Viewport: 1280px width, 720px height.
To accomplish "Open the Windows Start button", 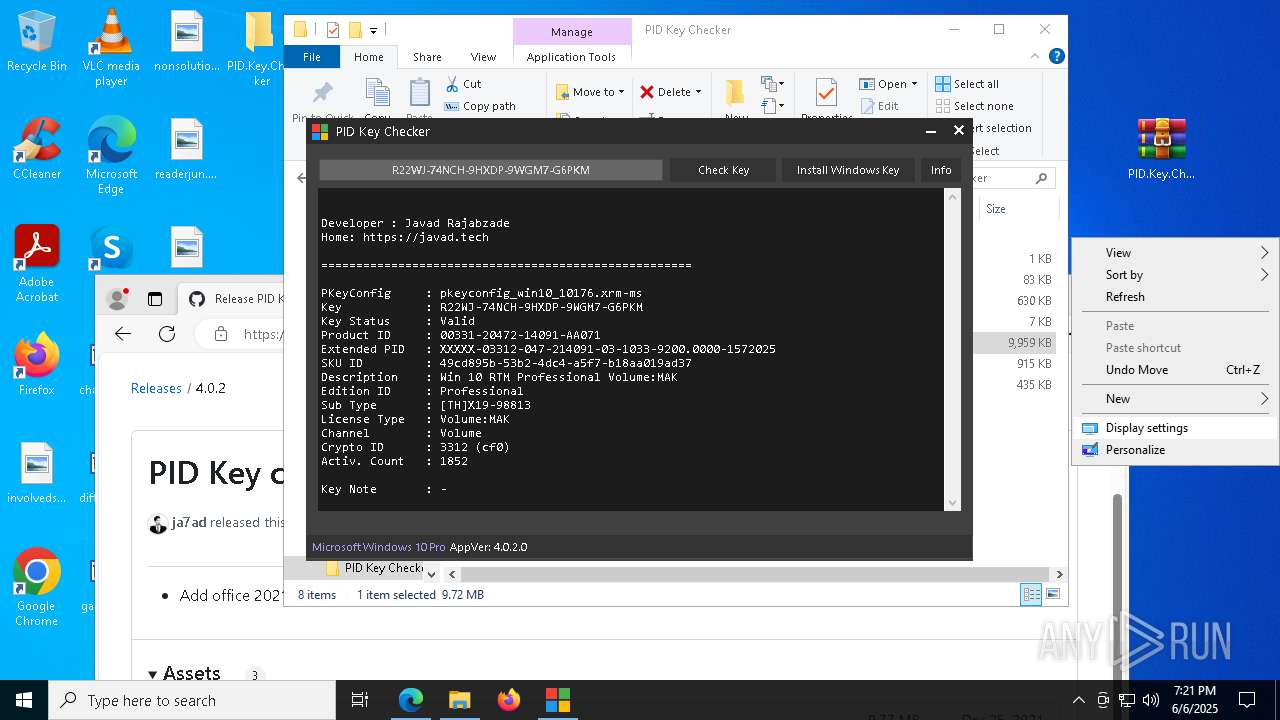I will point(24,700).
